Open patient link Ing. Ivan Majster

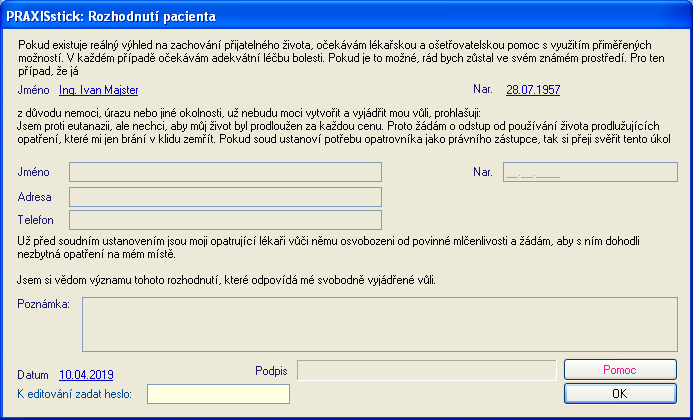(99, 90)
